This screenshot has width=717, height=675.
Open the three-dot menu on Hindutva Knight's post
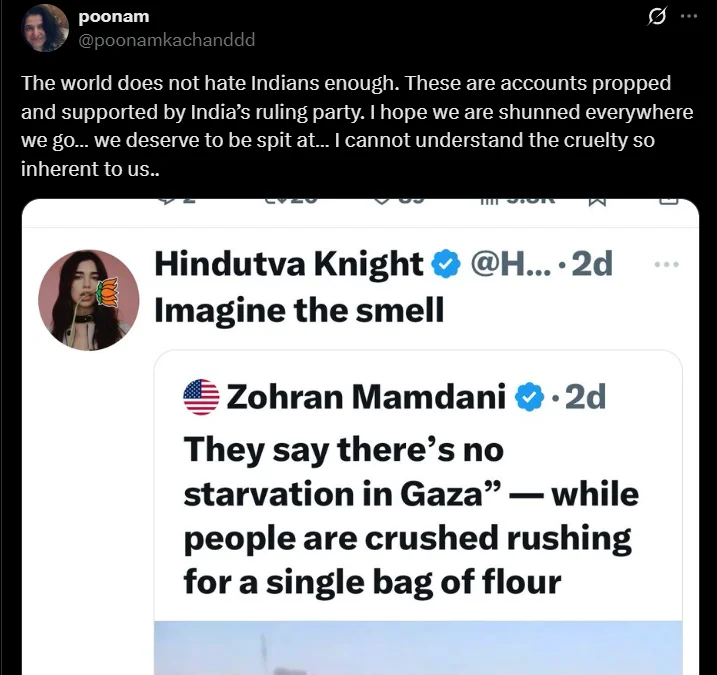665,265
